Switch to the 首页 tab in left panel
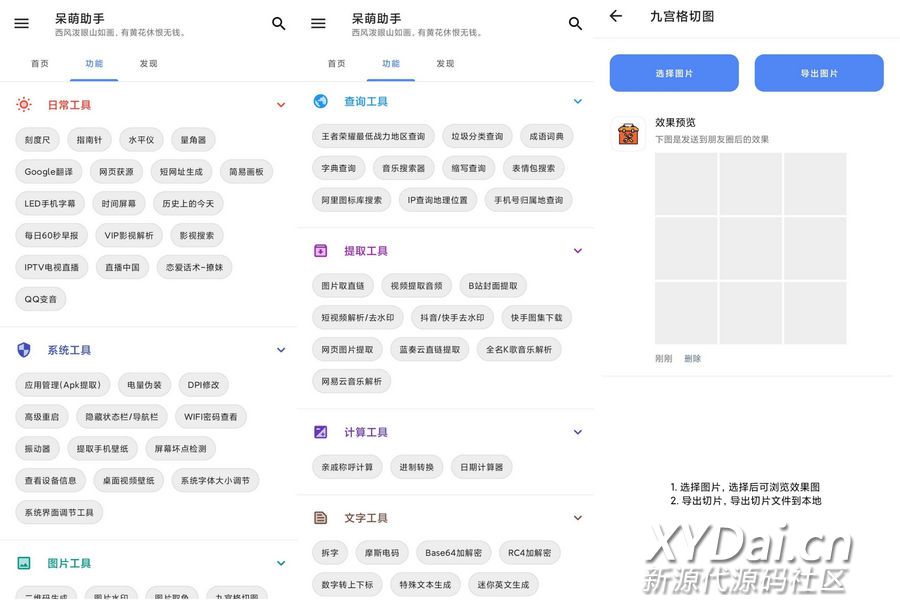 (40, 63)
